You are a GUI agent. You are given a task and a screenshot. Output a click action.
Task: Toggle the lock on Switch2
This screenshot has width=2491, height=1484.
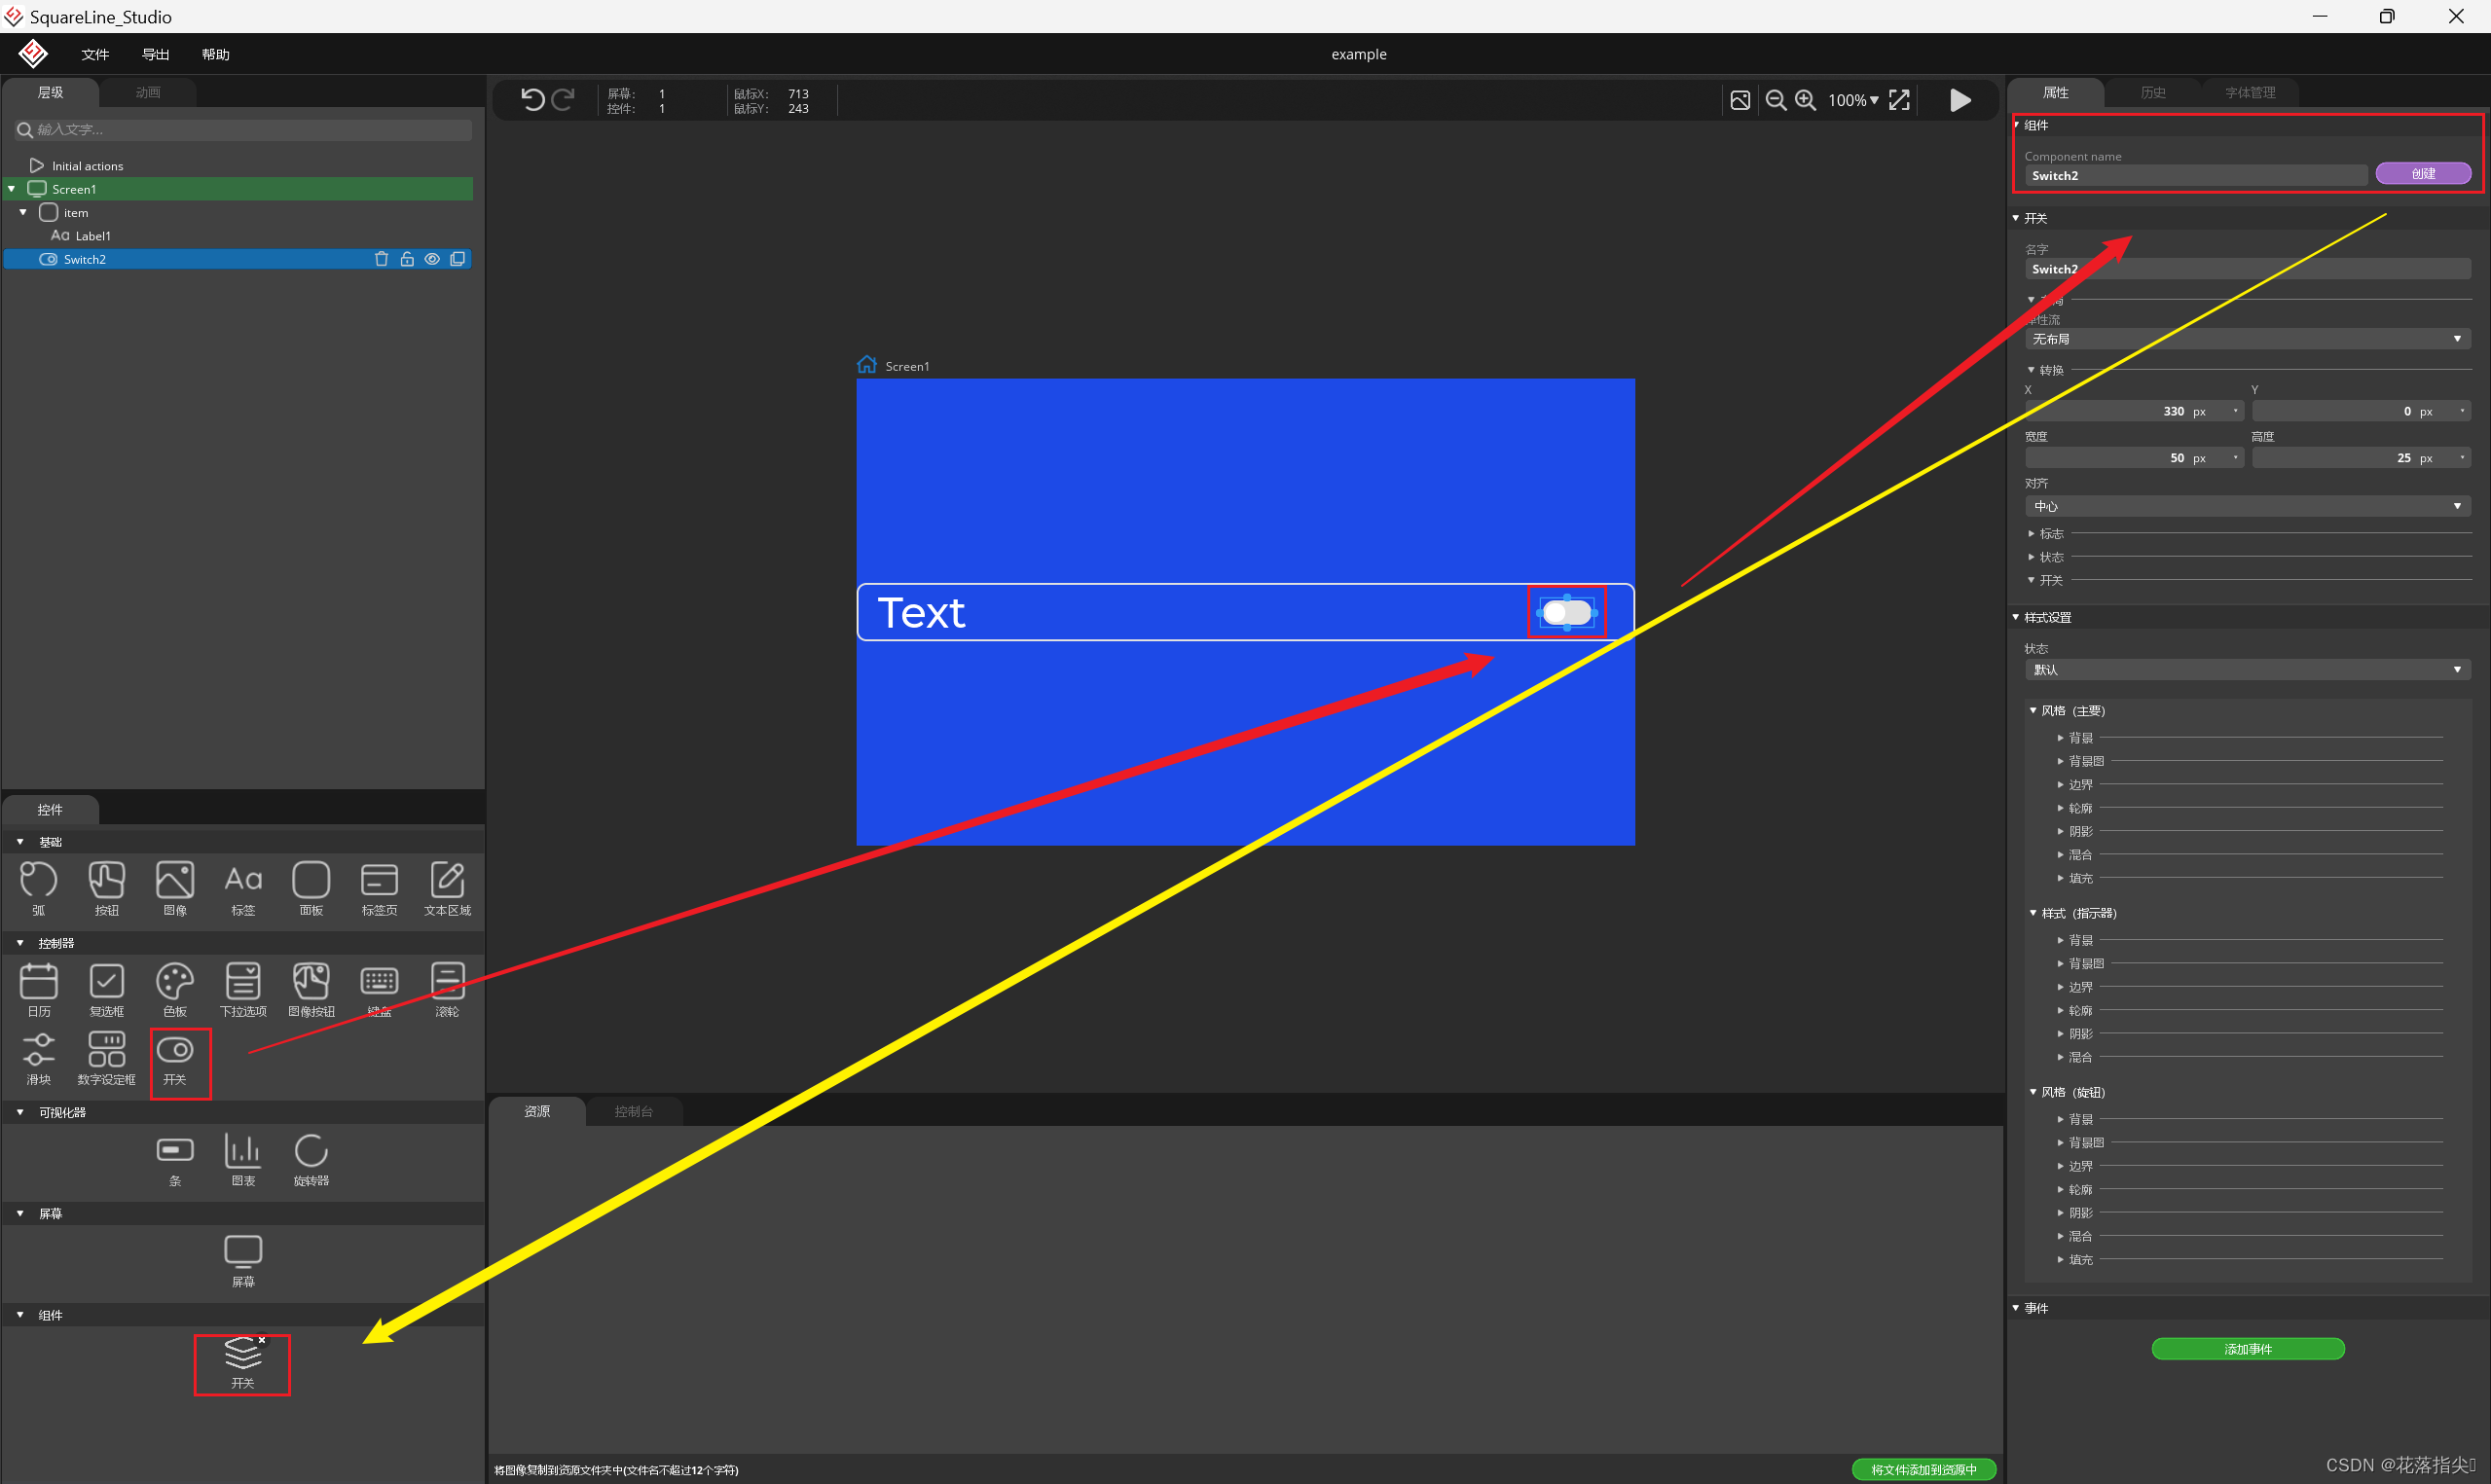407,259
